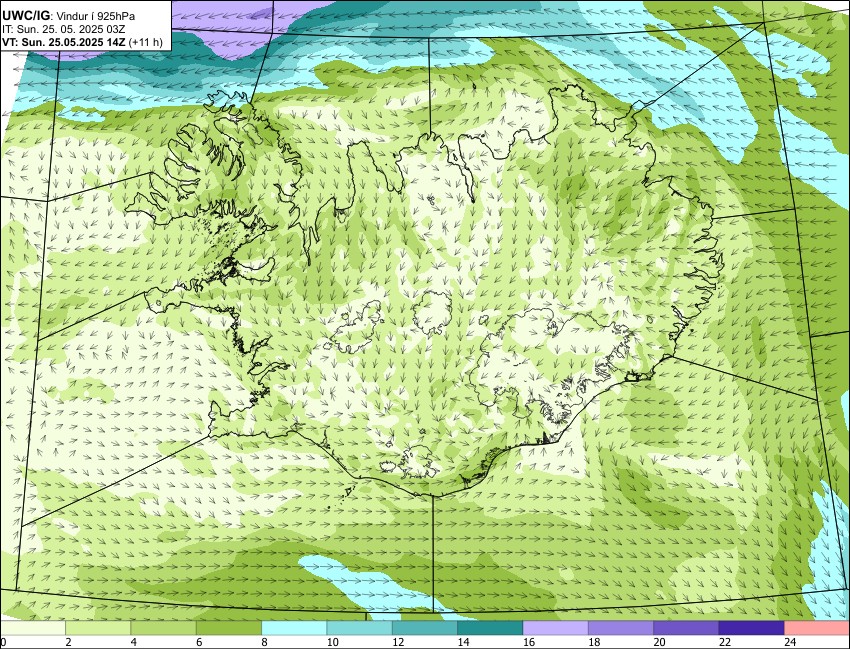The image size is (850, 649).
Task: Click the valid time 'VT: Sun. 25.05.2025 14Z'
Action: click(x=64, y=42)
